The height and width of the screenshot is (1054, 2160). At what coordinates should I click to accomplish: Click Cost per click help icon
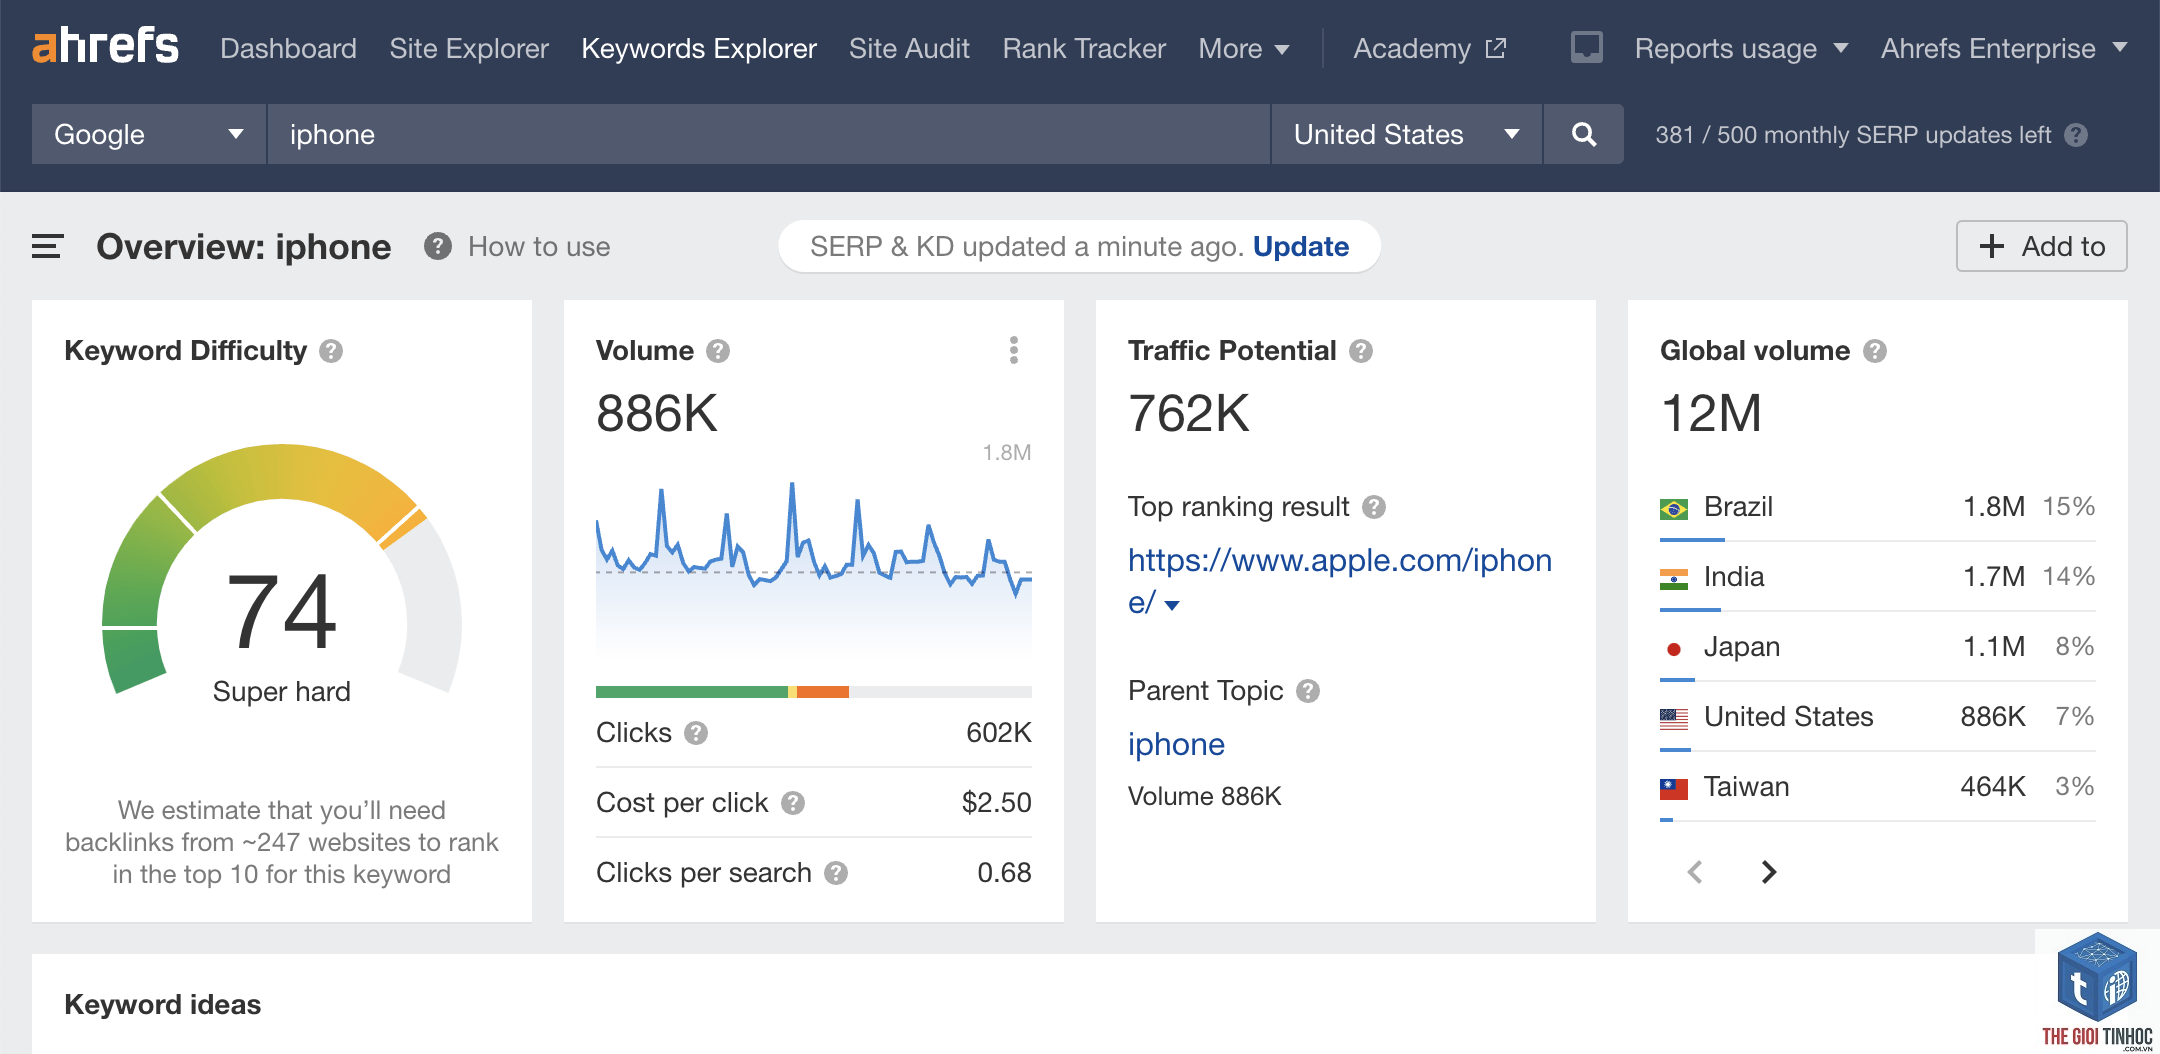793,803
